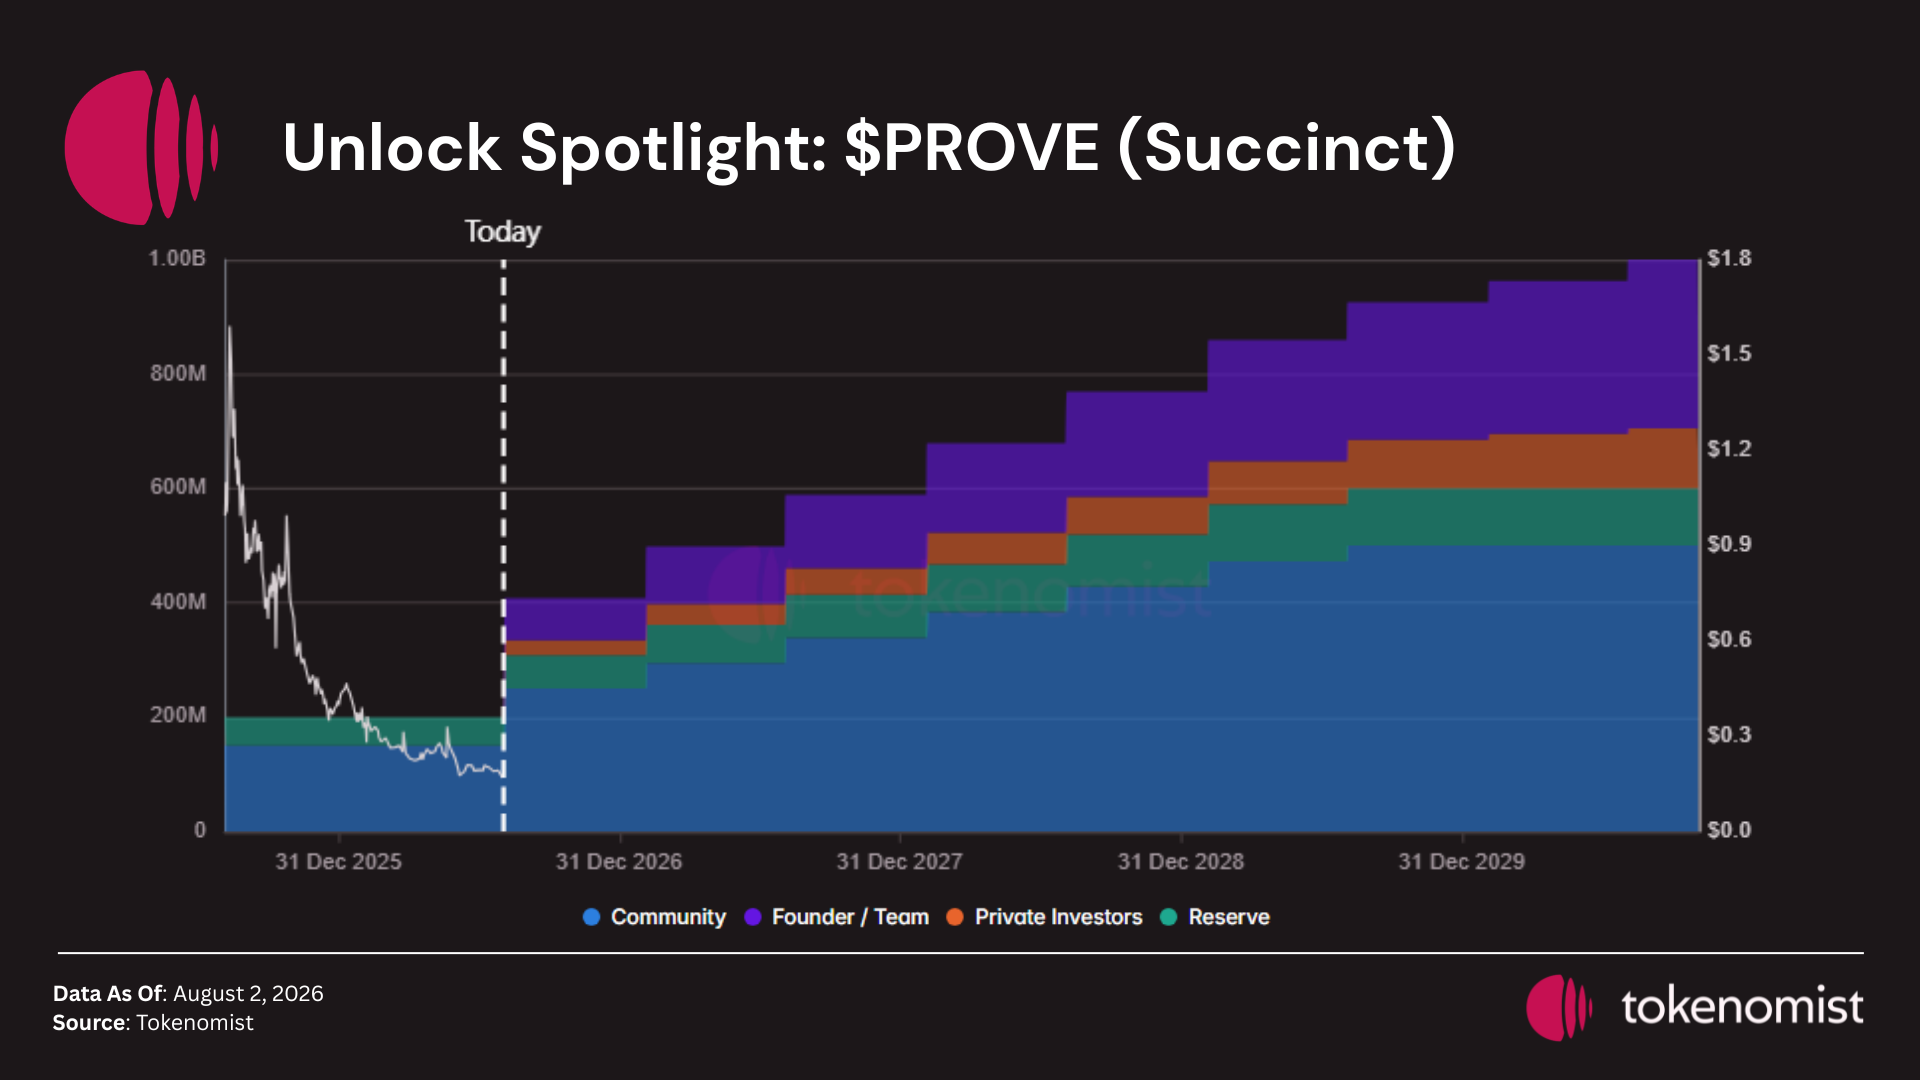Click the $0.6 price axis label
1920x1080 pixels.
click(x=1729, y=639)
